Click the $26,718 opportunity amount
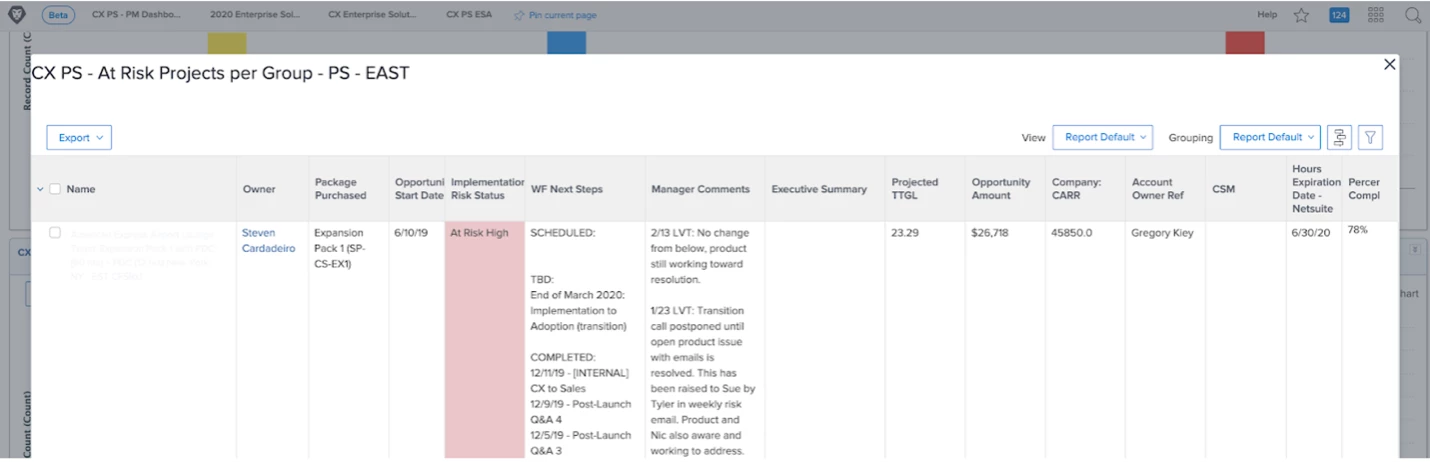 tap(991, 233)
